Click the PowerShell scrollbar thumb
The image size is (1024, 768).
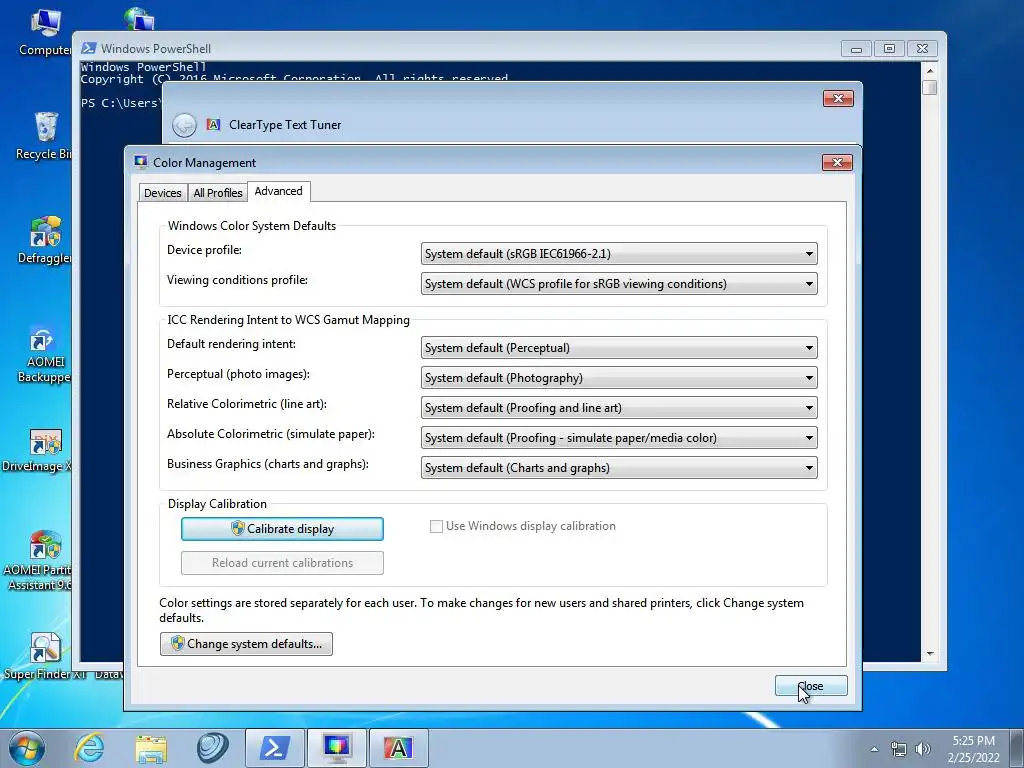[x=930, y=87]
